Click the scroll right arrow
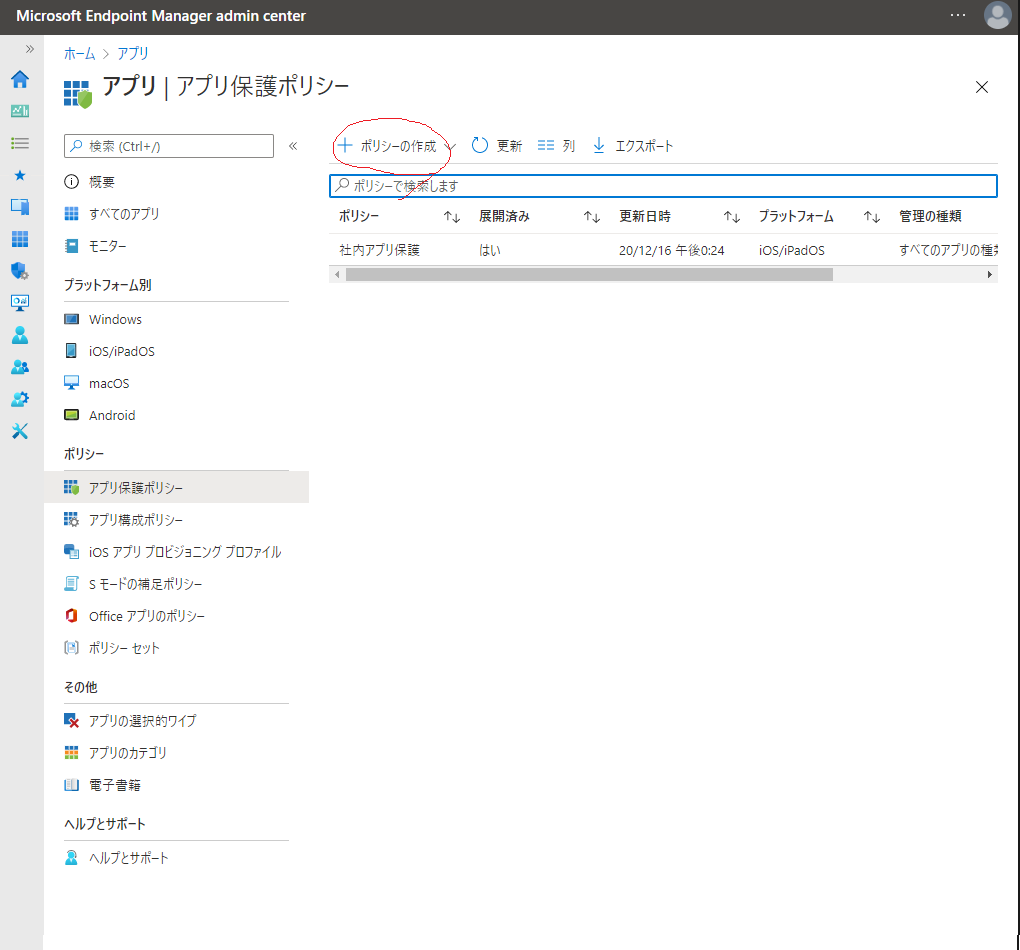Screen dimensions: 1020x950 click(990, 275)
